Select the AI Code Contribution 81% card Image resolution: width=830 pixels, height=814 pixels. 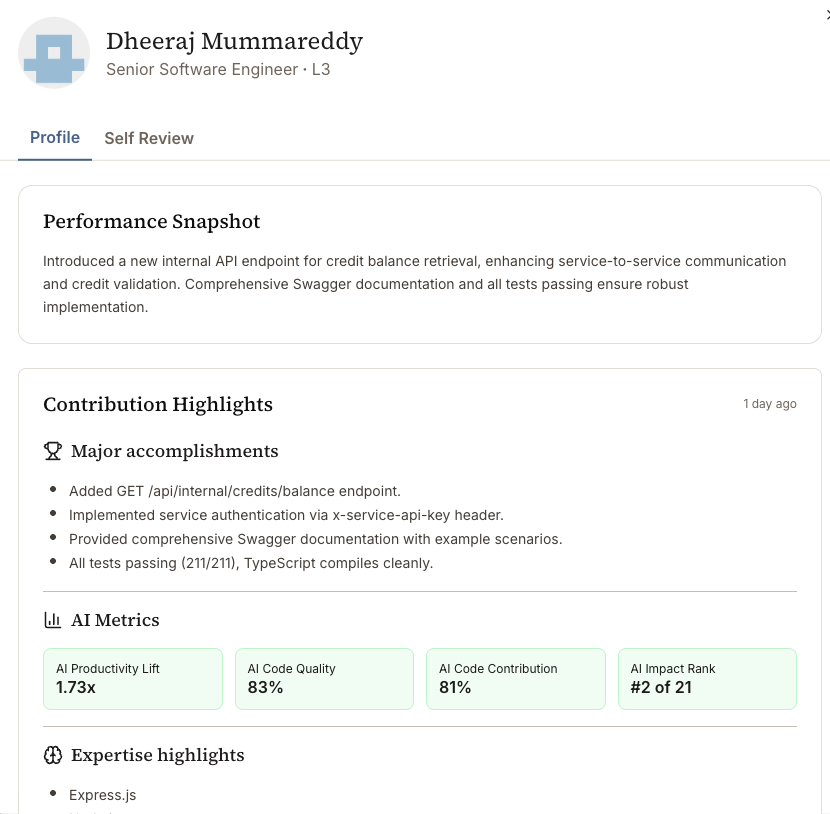pyautogui.click(x=516, y=679)
